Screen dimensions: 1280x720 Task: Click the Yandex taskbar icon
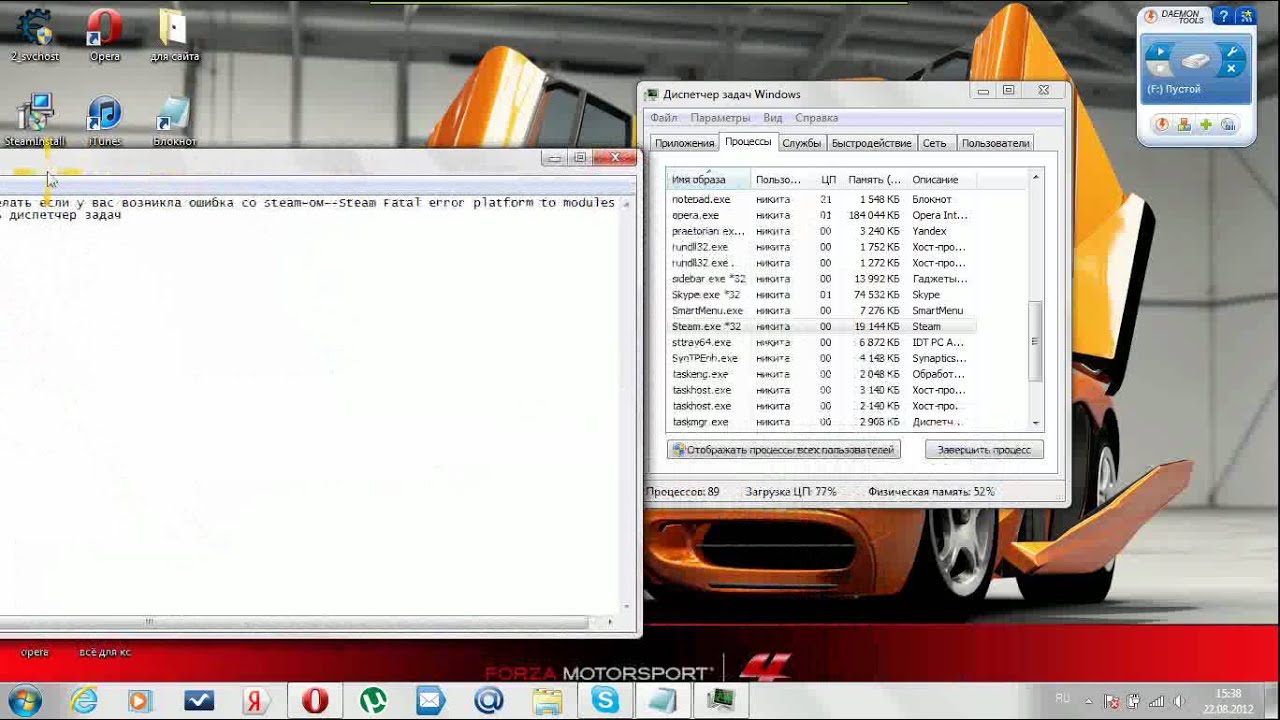(x=258, y=700)
